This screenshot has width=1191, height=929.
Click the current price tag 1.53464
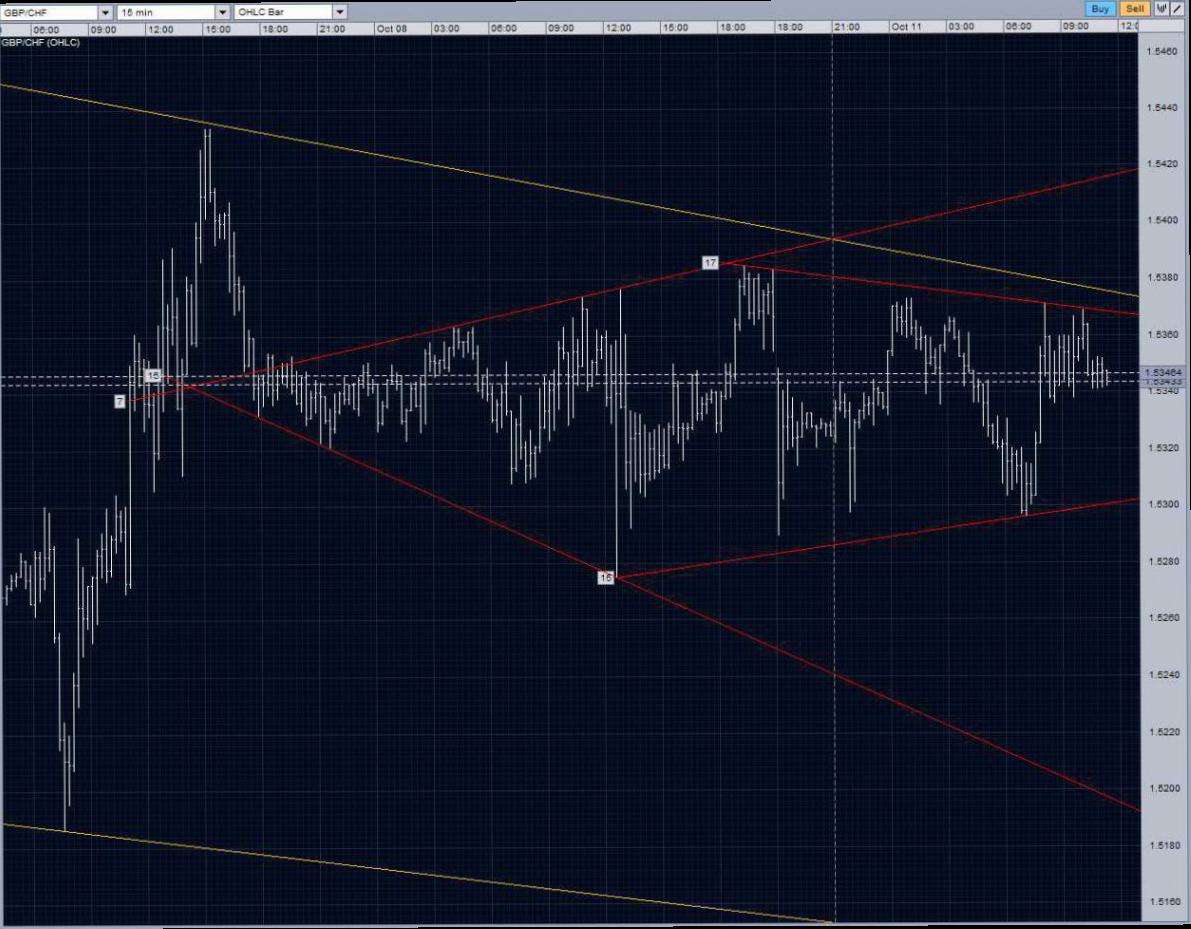coord(1164,372)
